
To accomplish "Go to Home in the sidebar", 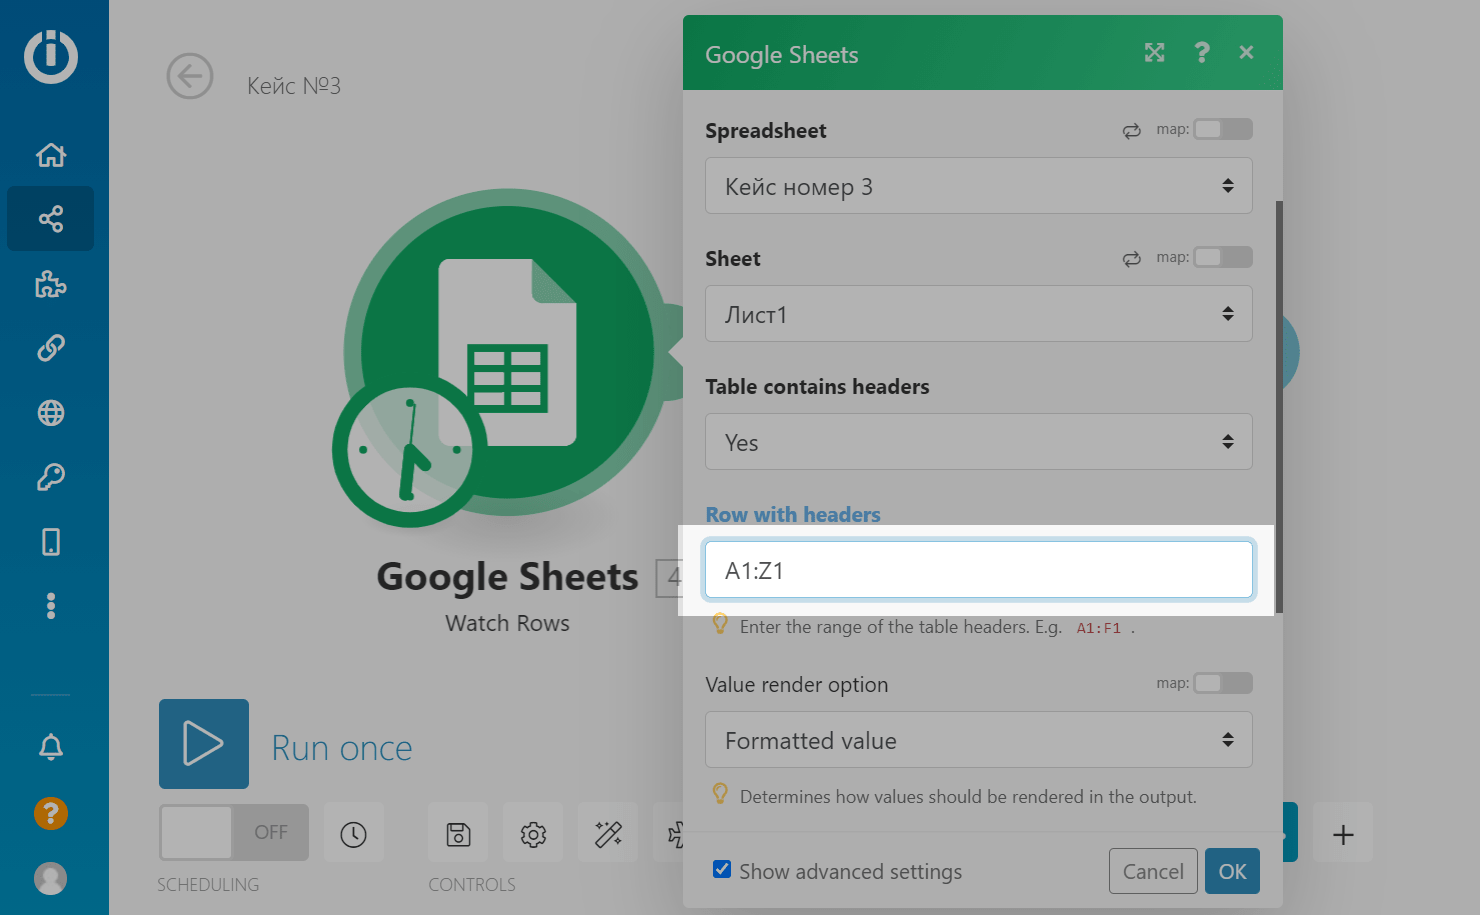I will 51,155.
